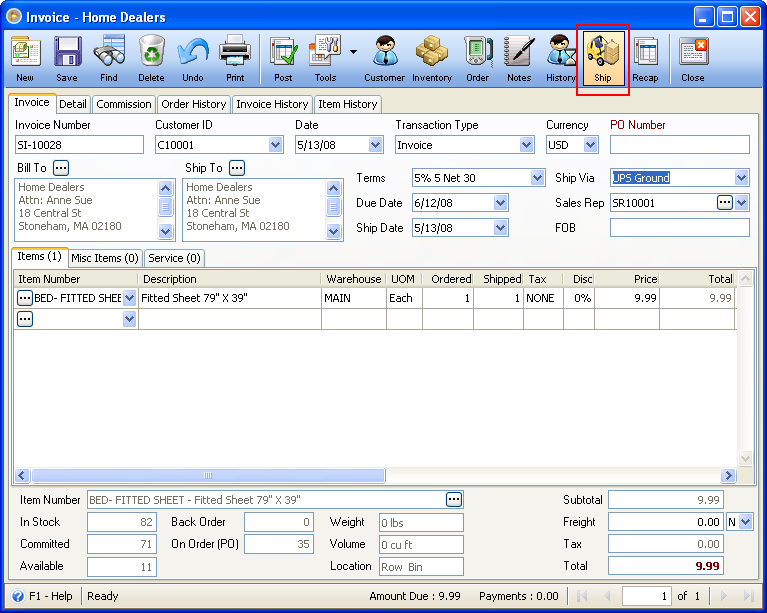Screen dimensions: 767x613
Task: Open Notes from the toolbar
Action: tap(519, 59)
